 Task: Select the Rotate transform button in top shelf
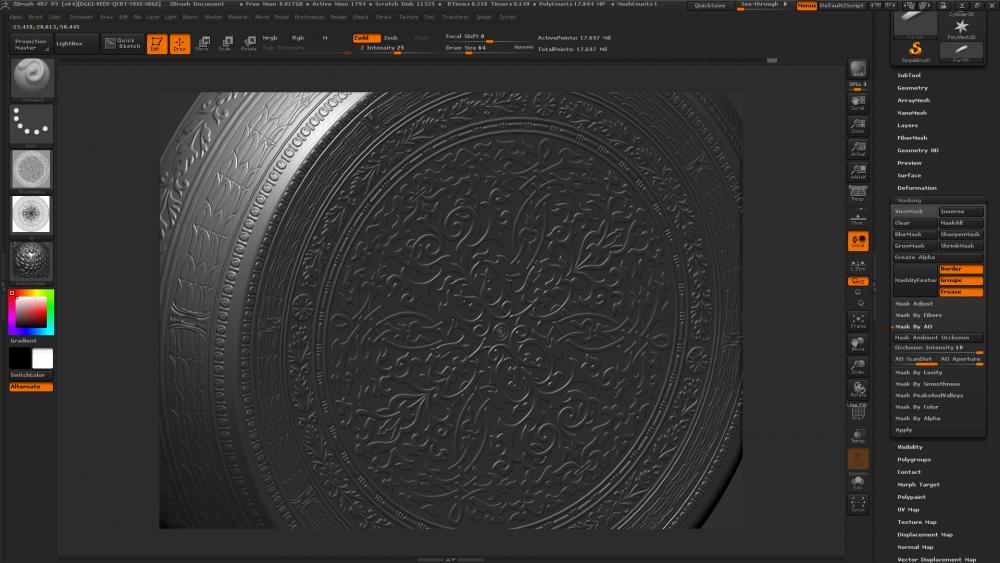tap(248, 44)
